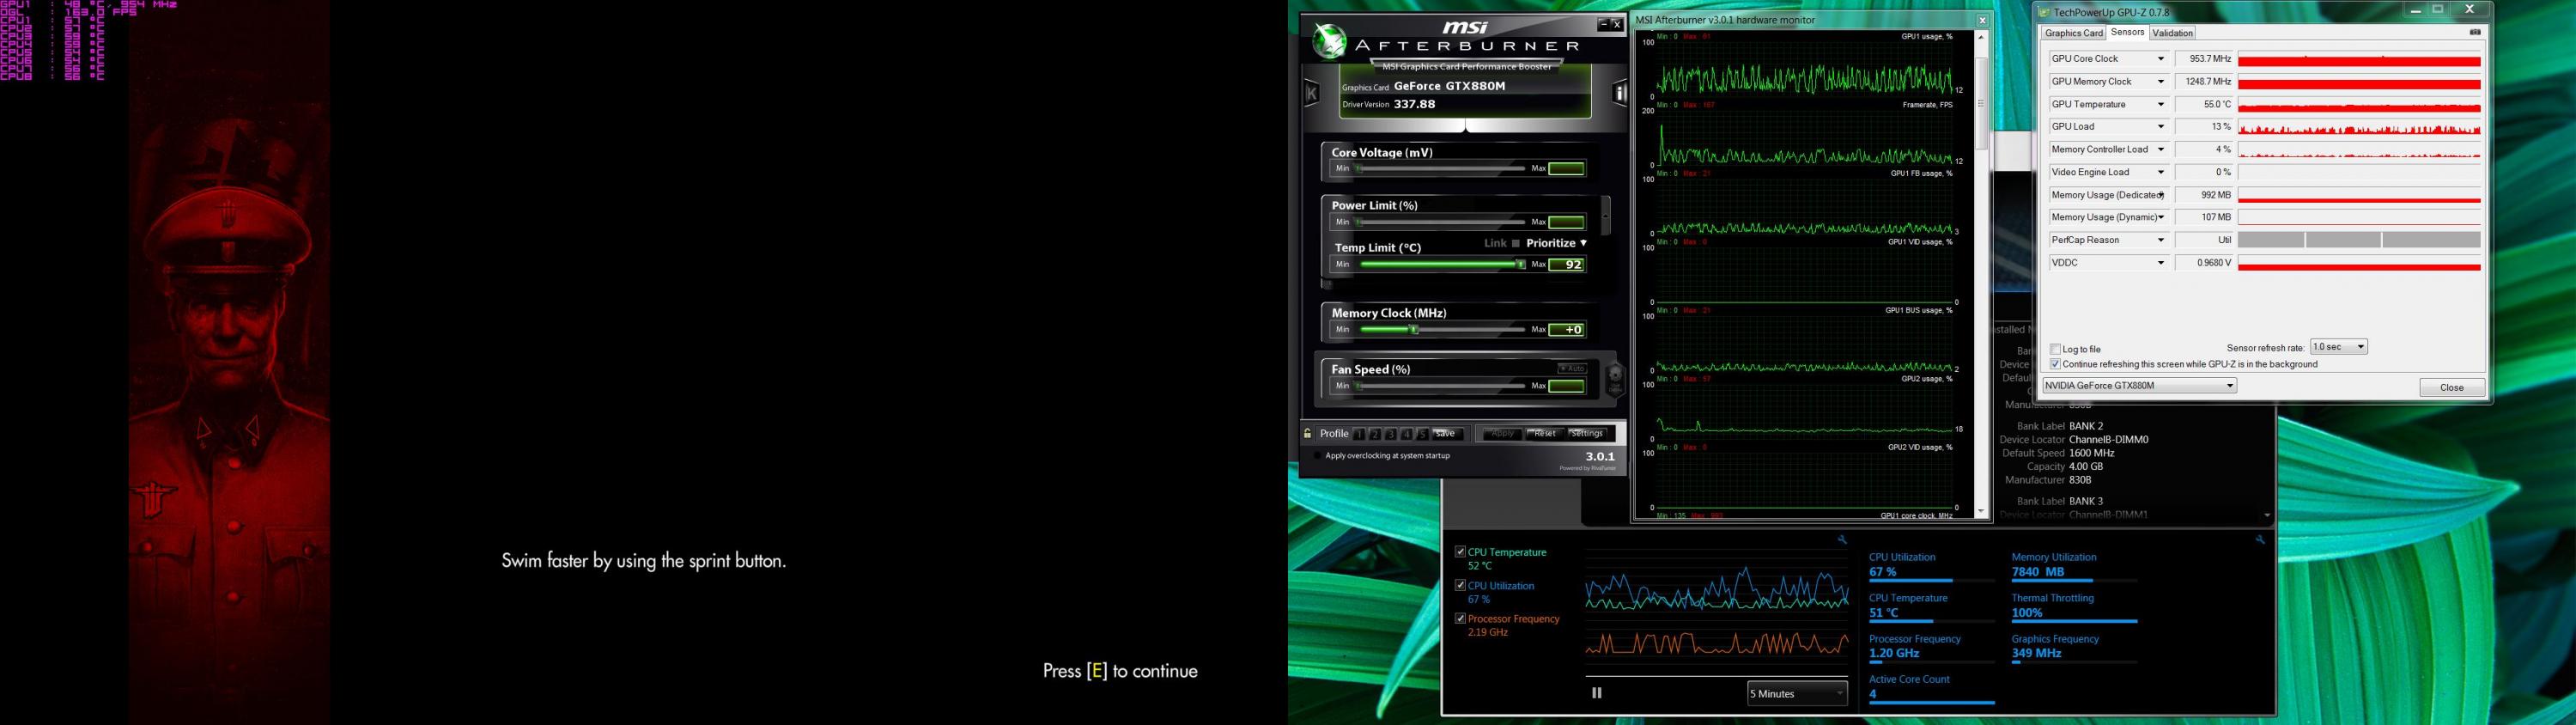Image resolution: width=2576 pixels, height=725 pixels.
Task: Toggle Apply overclocking at system startup
Action: tap(1317, 456)
